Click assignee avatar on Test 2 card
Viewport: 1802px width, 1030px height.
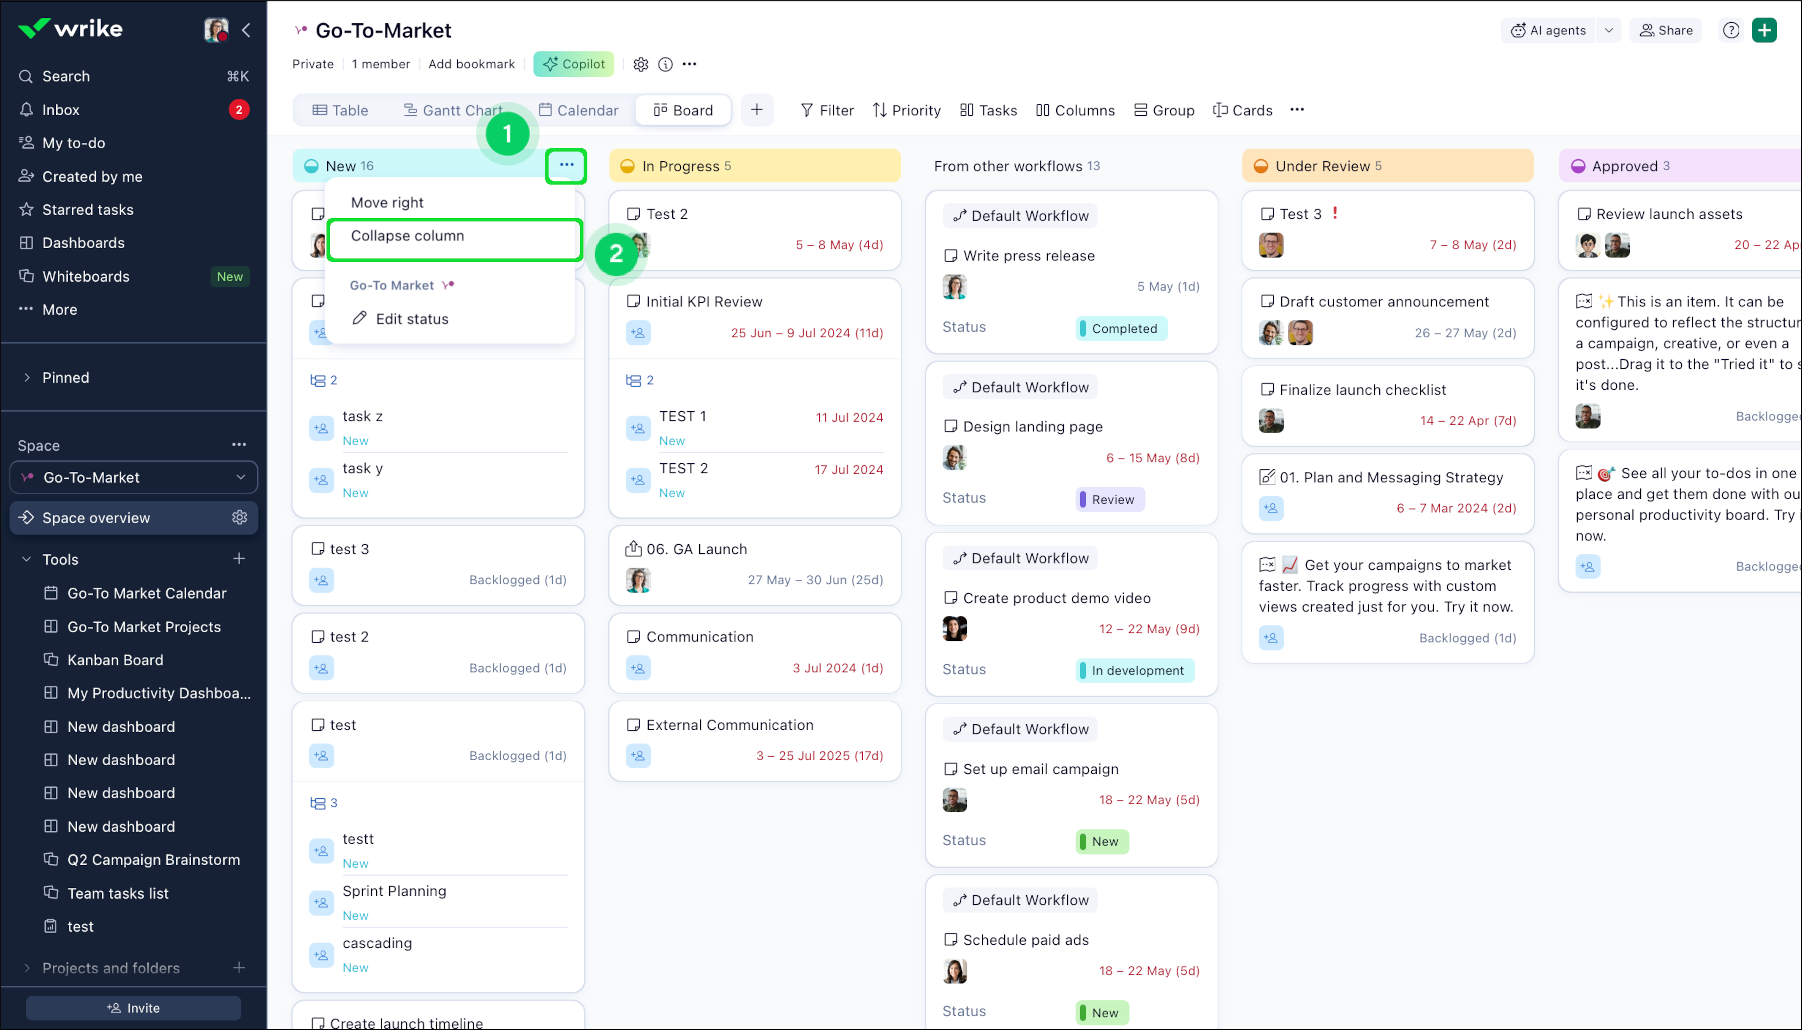point(638,244)
